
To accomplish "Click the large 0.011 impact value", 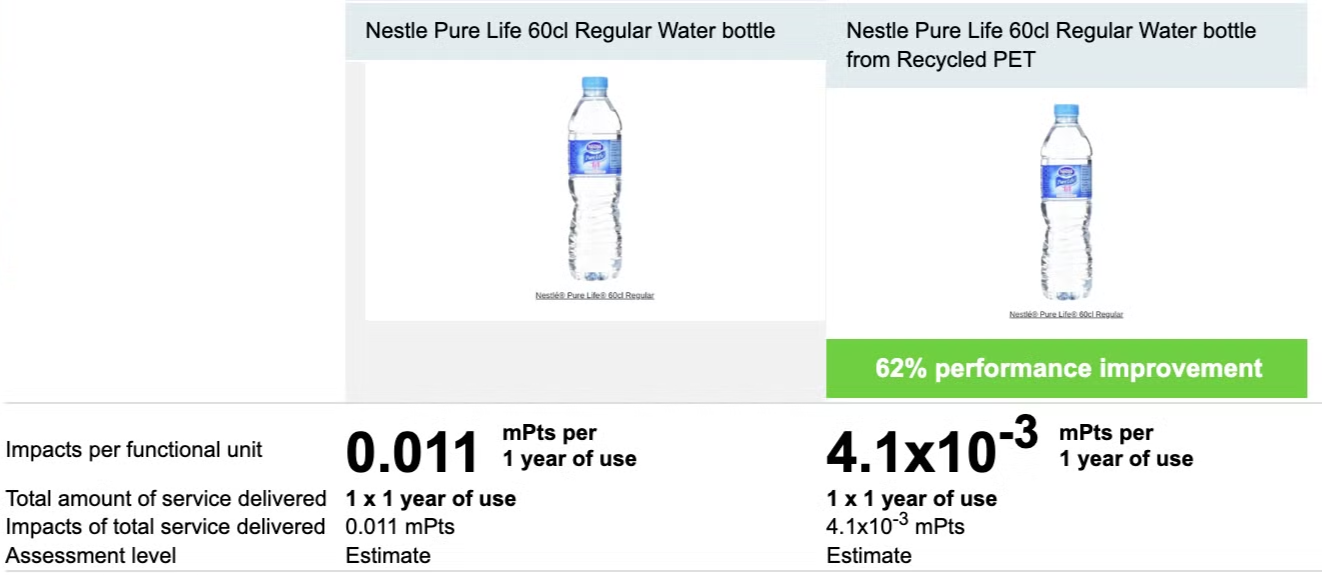I will [x=412, y=452].
